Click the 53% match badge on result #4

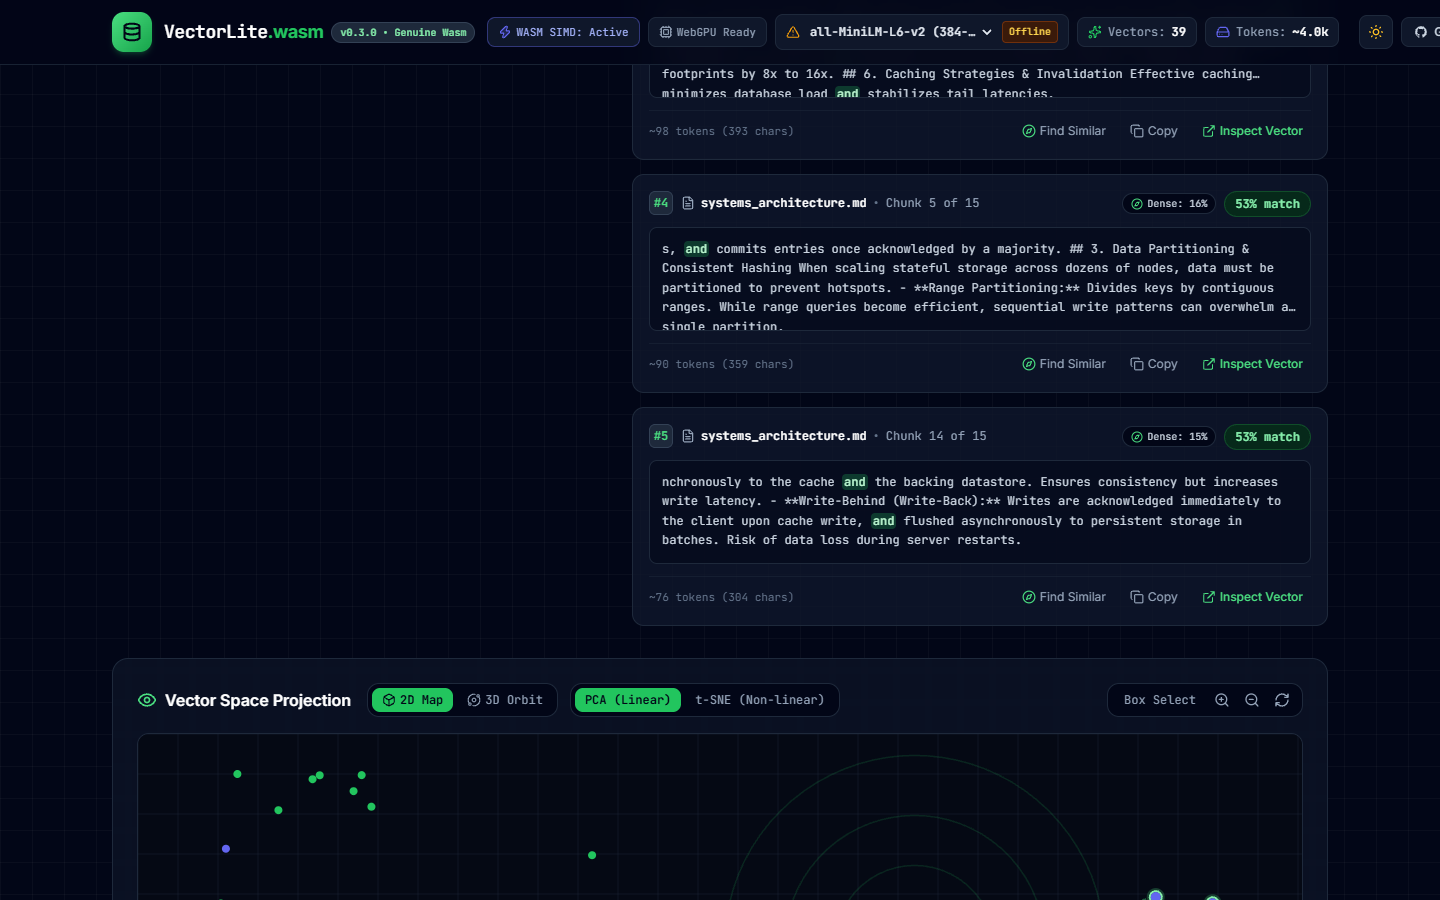1267,204
